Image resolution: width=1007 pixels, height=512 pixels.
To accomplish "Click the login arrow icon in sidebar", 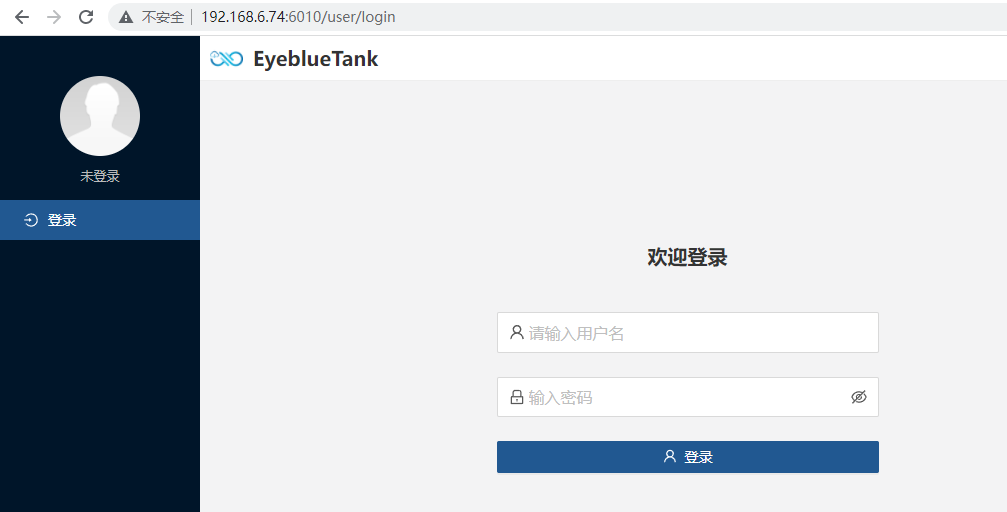I will [x=31, y=220].
